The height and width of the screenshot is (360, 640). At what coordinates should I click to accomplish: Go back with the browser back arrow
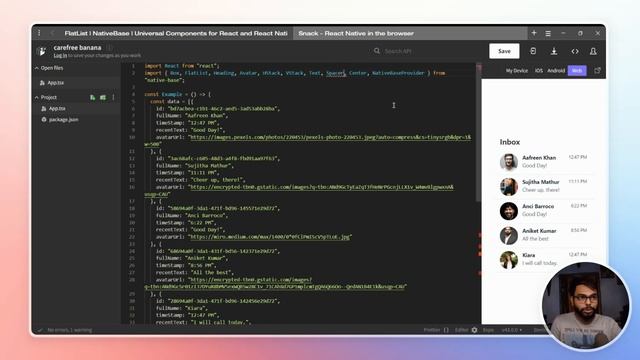click(52, 33)
